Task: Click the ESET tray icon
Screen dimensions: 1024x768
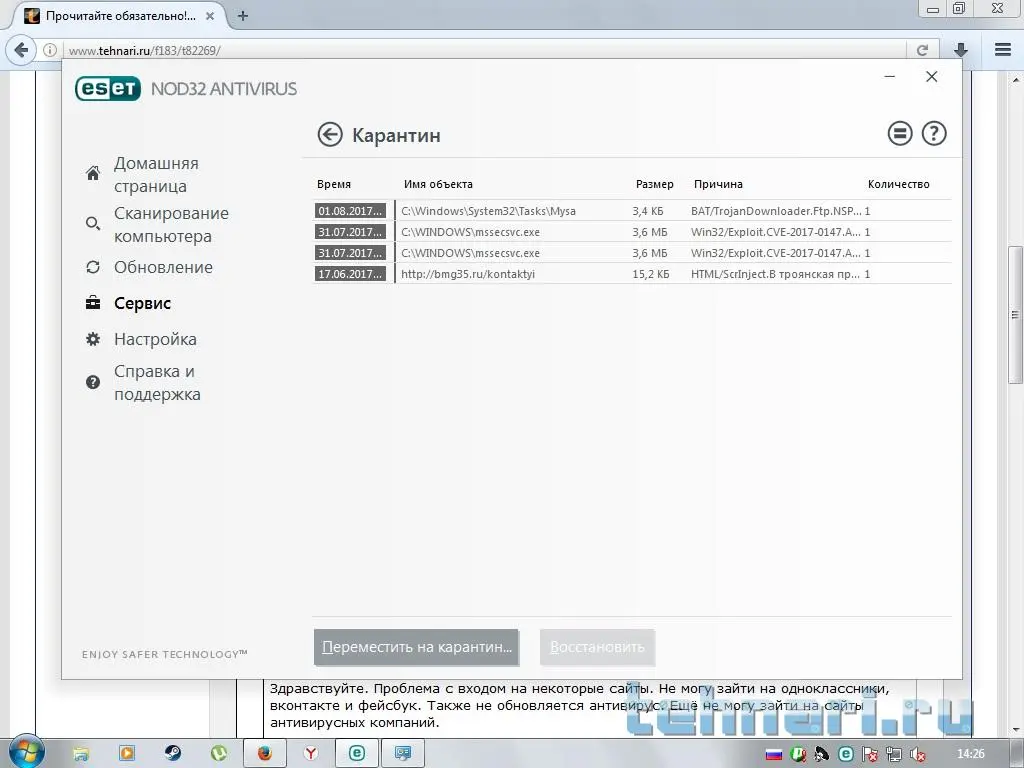Action: pyautogui.click(x=846, y=755)
